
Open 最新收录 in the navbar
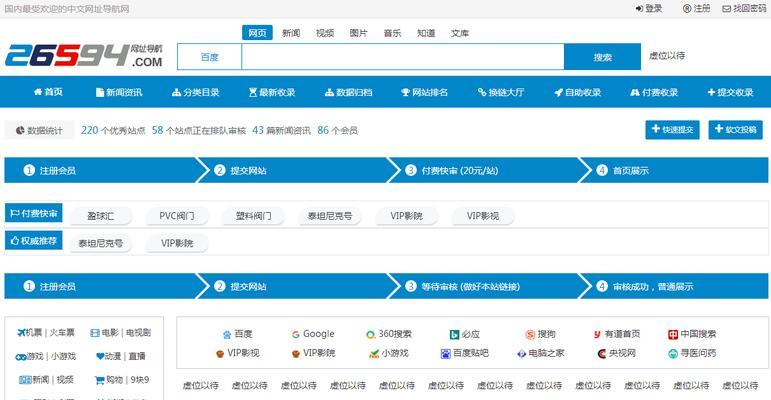point(272,92)
